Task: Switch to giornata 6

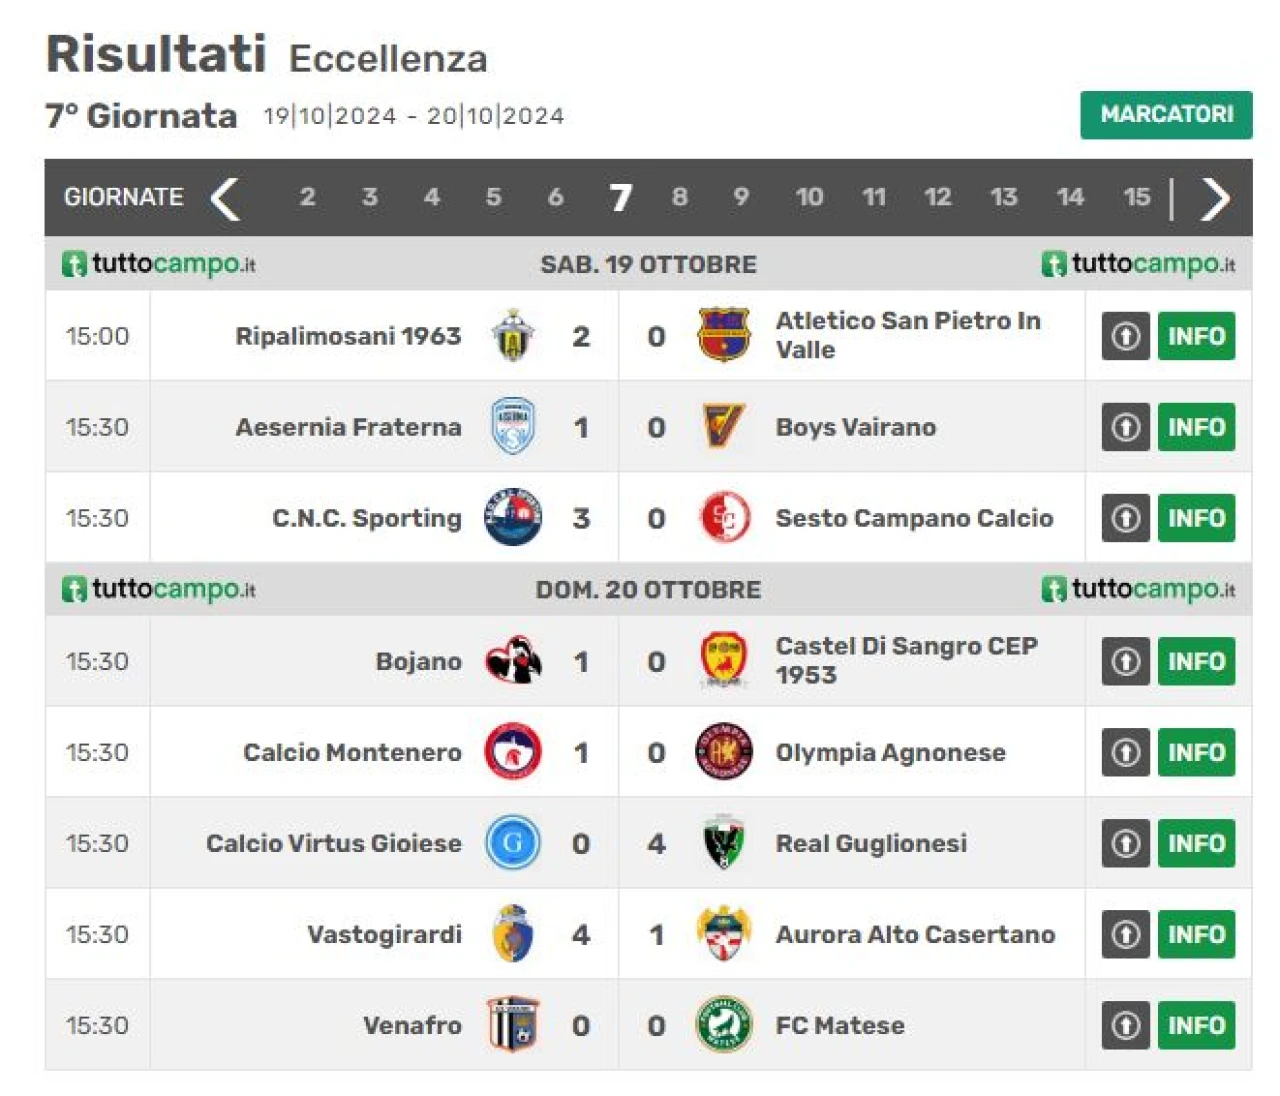Action: click(555, 197)
